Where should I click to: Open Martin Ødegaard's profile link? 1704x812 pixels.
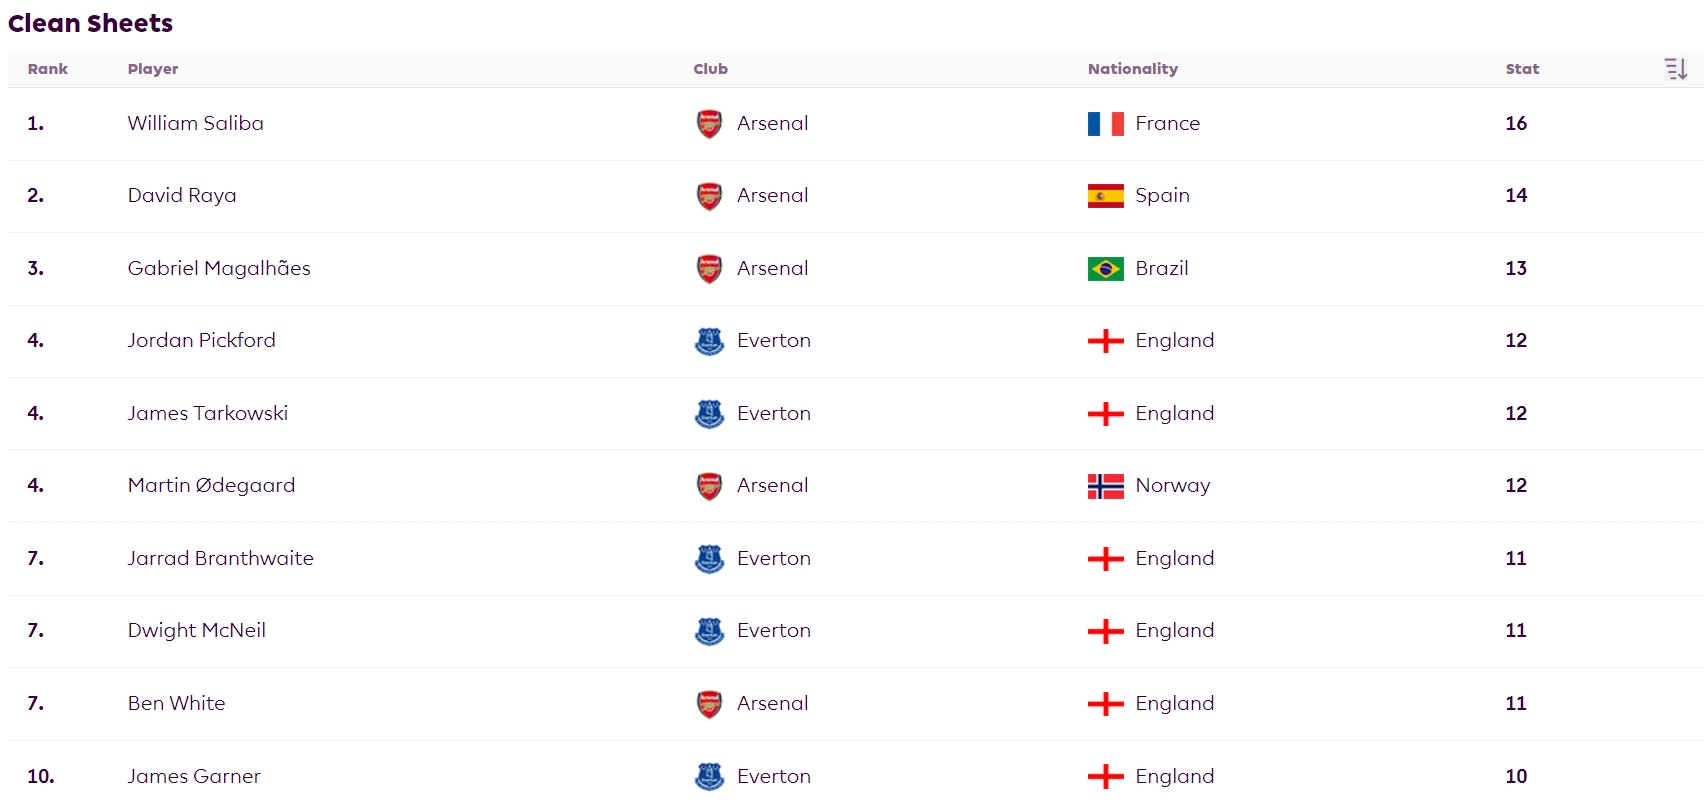[x=211, y=485]
